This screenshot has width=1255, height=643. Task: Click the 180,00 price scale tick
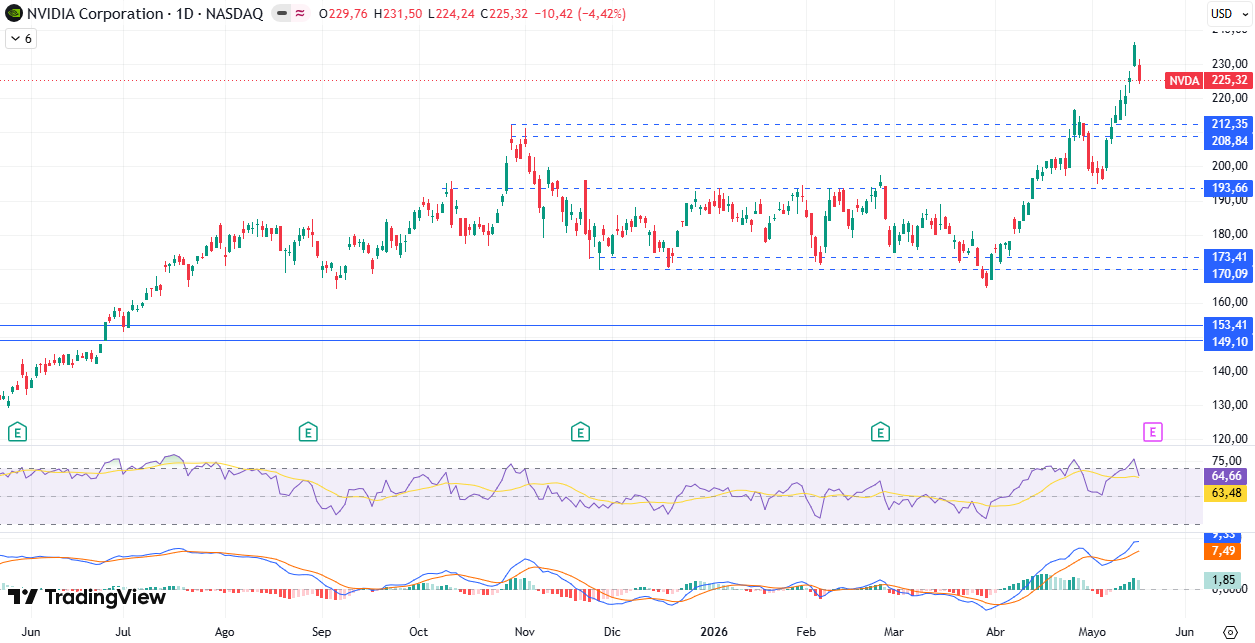pyautogui.click(x=1227, y=234)
